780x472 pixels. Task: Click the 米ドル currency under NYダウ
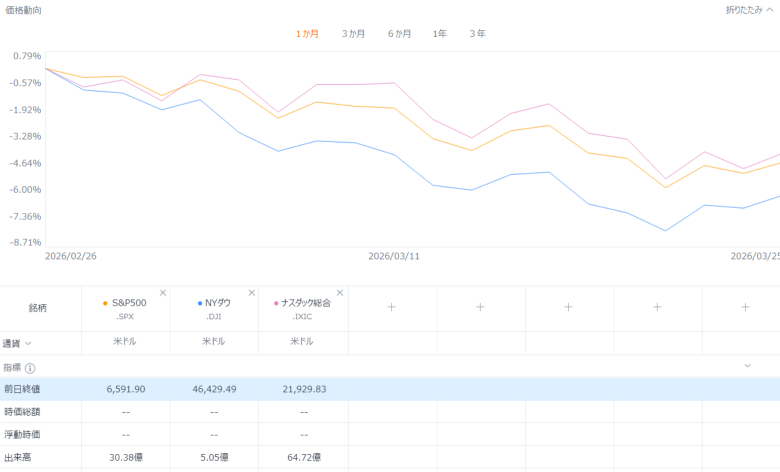pos(213,342)
